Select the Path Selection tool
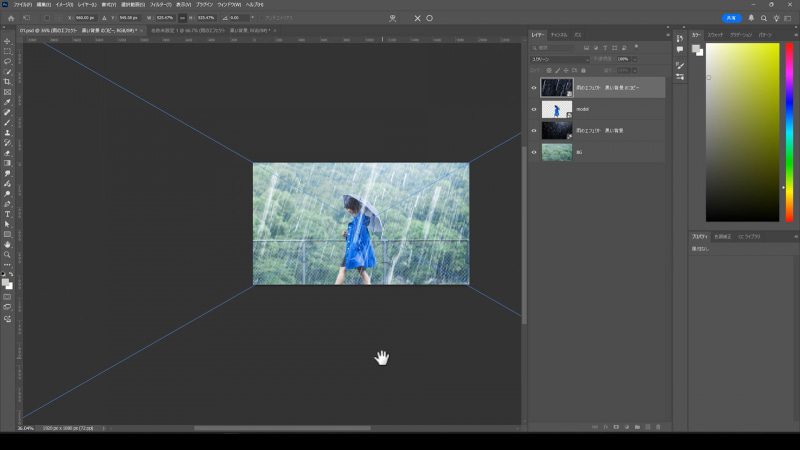The image size is (800, 450). click(x=7, y=224)
